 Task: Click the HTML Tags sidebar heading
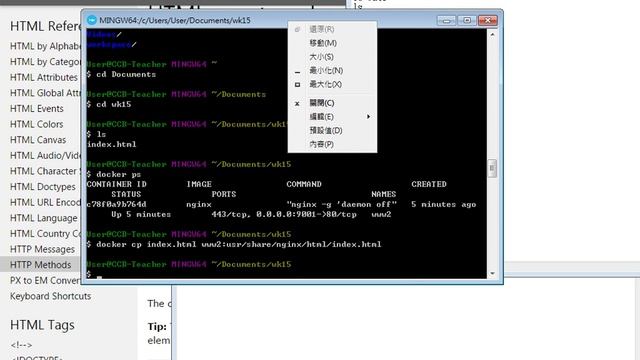(x=42, y=325)
